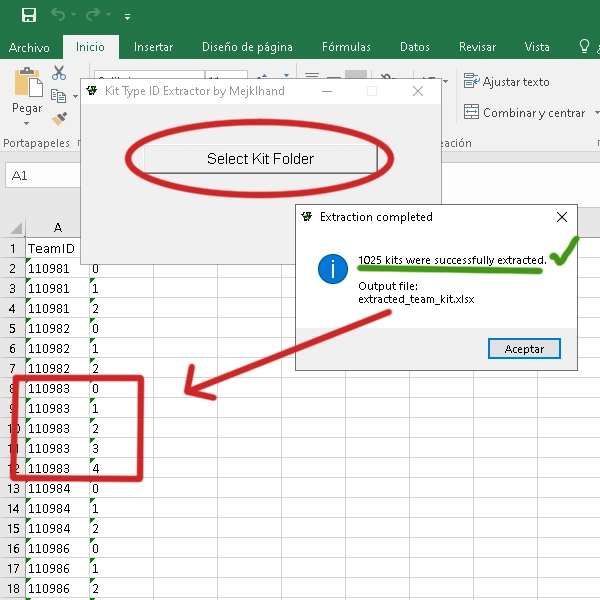
Task: Select row 2 header
Action: [13, 269]
